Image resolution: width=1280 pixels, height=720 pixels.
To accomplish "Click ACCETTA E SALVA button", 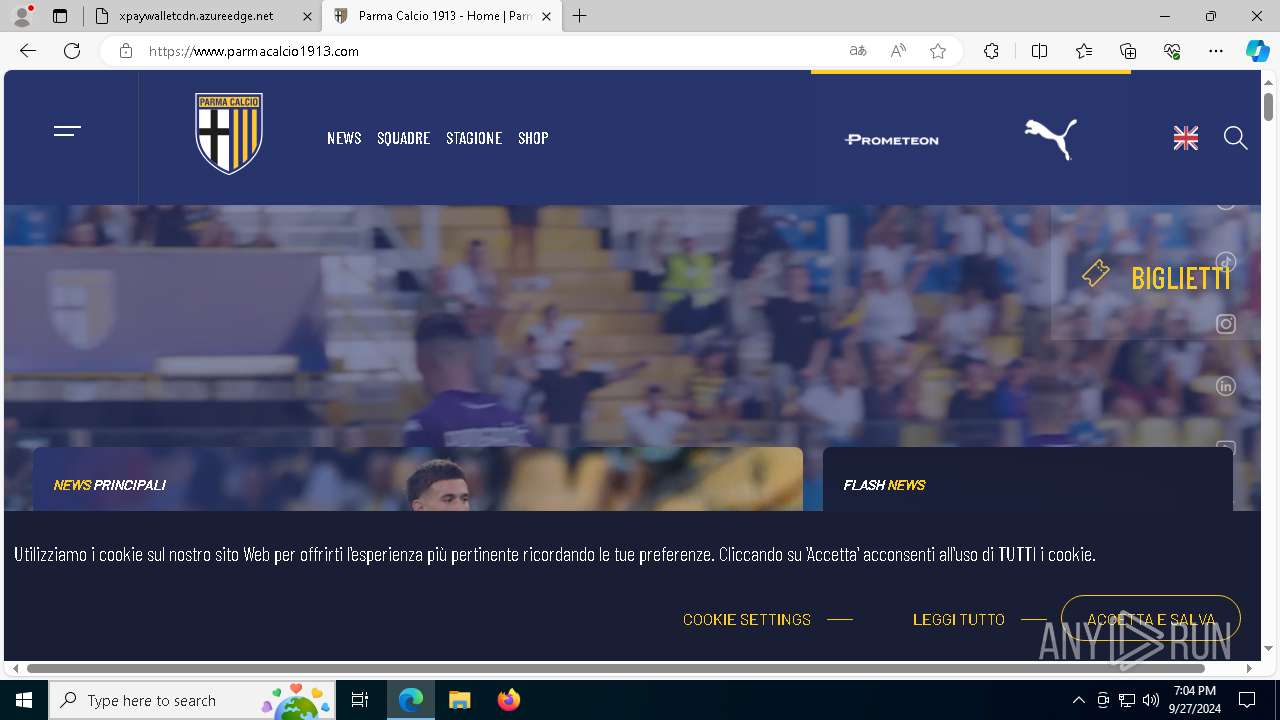I will [1151, 619].
